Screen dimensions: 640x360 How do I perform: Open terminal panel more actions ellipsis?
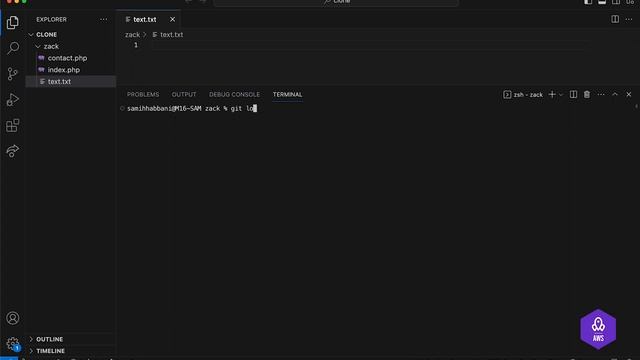601,95
